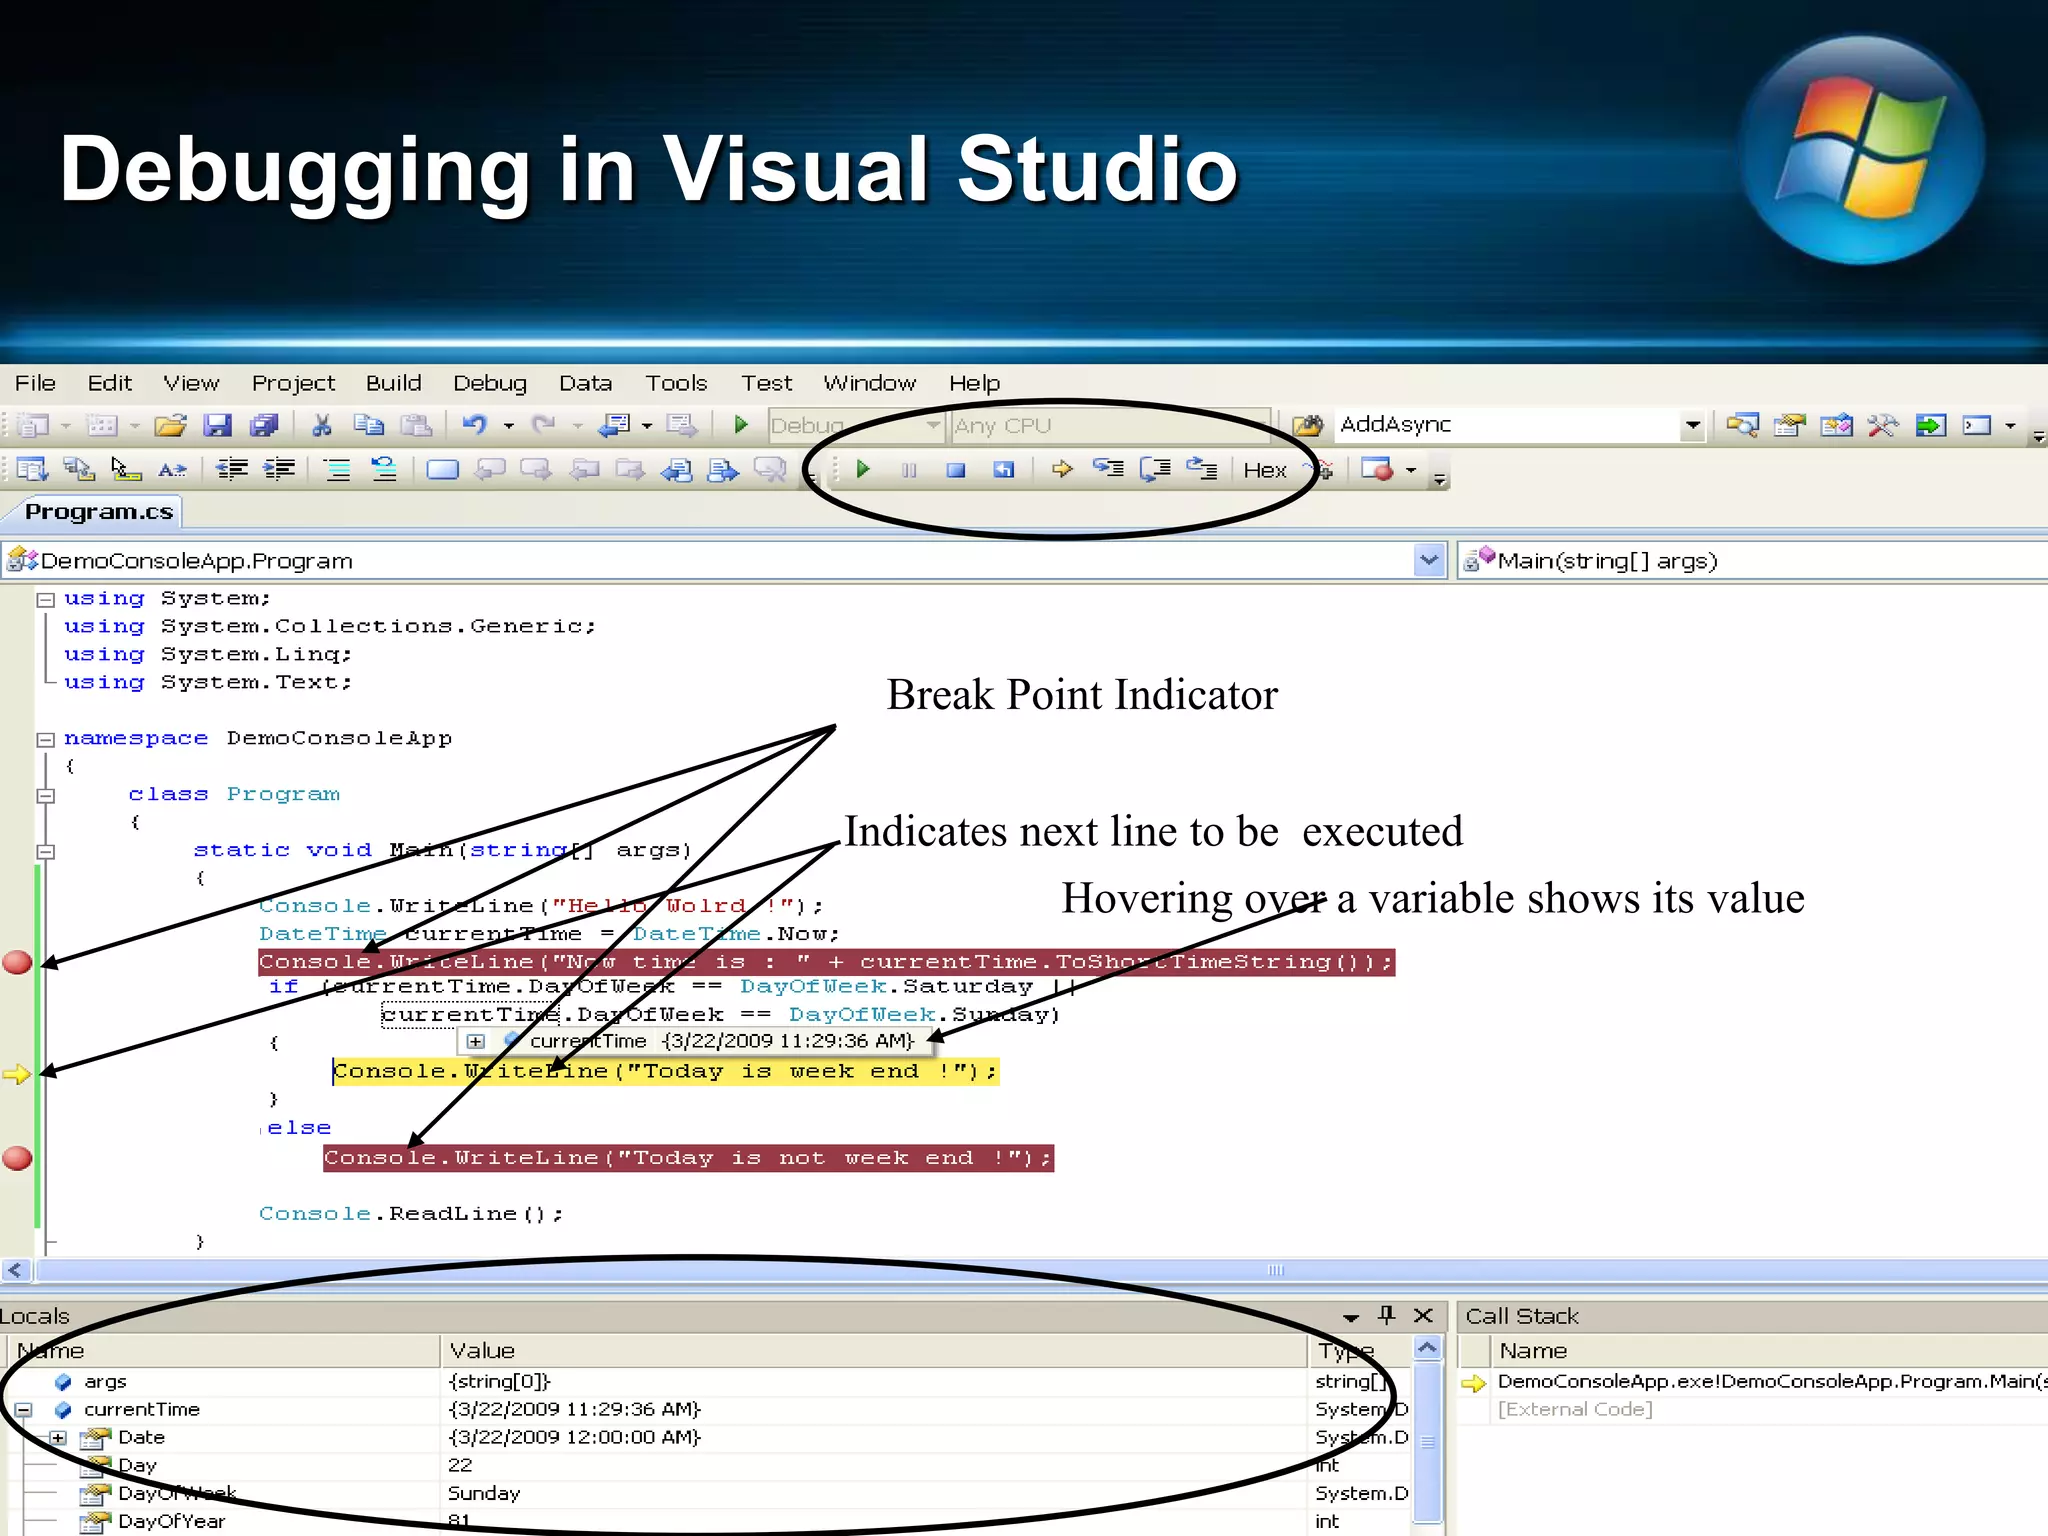Collapse the namespace DemoConsoleApp block

pos(45,740)
